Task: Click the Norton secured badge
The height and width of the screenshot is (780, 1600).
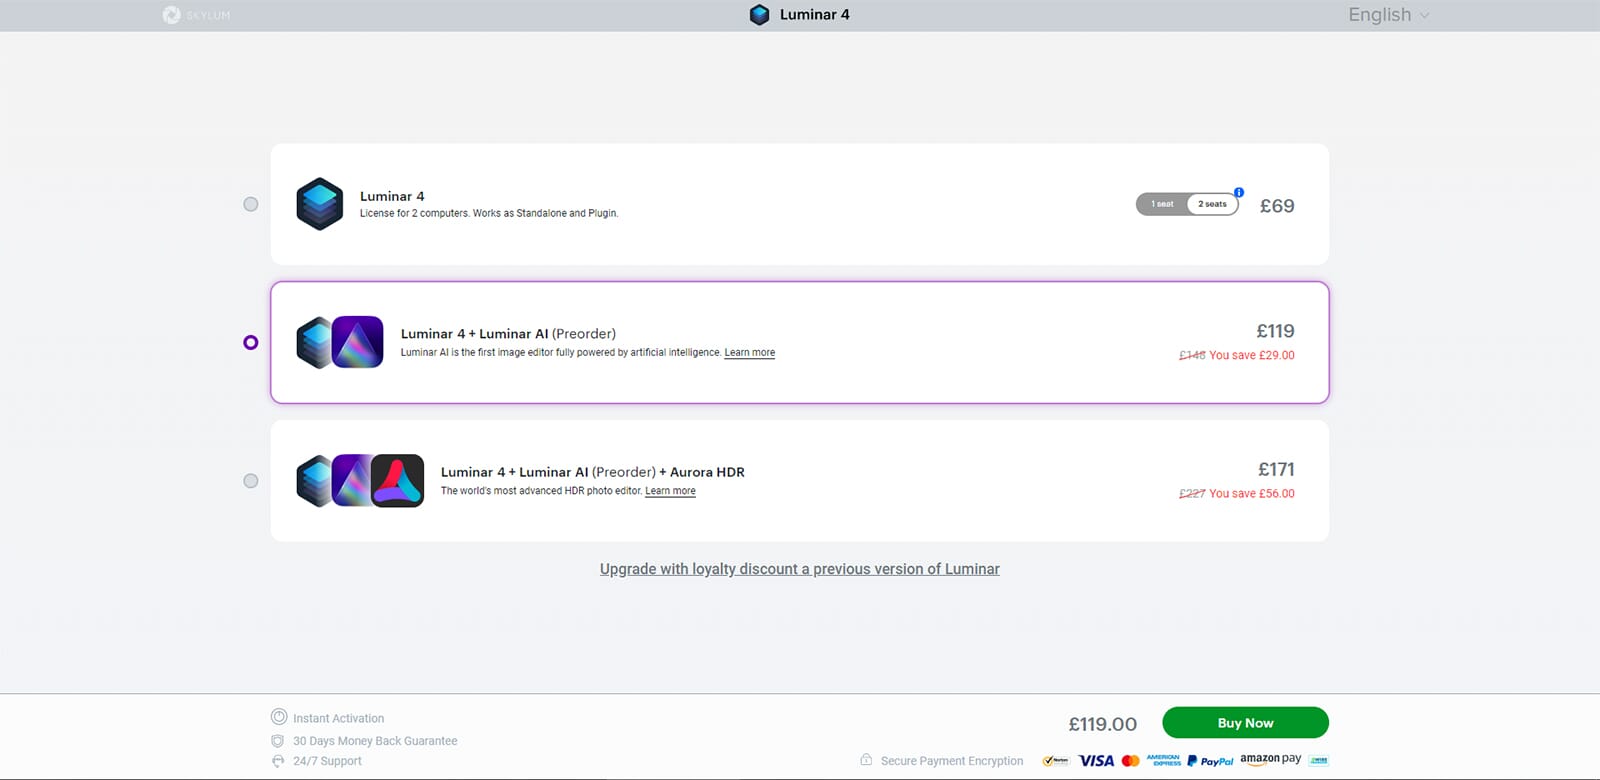Action: click(x=1055, y=761)
